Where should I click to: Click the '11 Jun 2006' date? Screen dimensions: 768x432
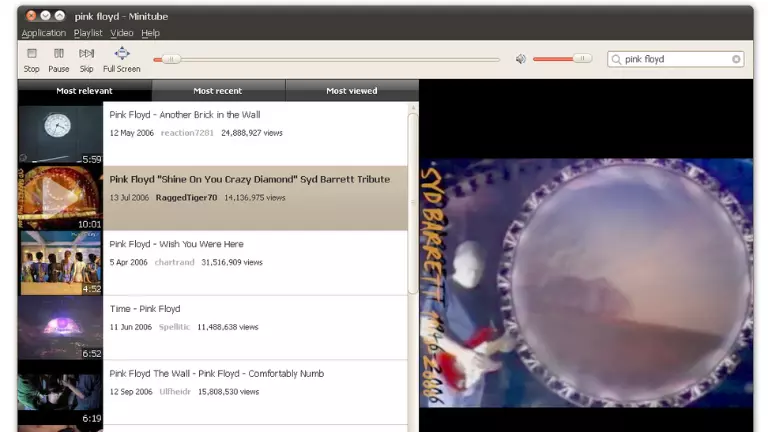click(131, 327)
